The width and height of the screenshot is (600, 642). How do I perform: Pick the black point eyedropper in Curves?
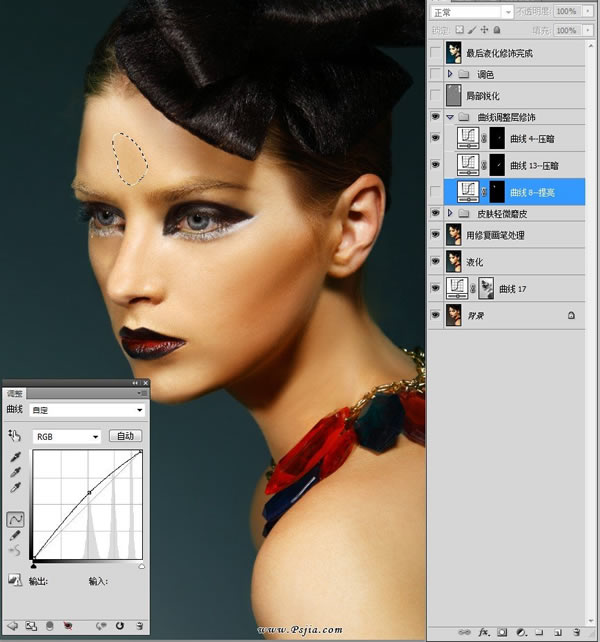click(x=16, y=457)
